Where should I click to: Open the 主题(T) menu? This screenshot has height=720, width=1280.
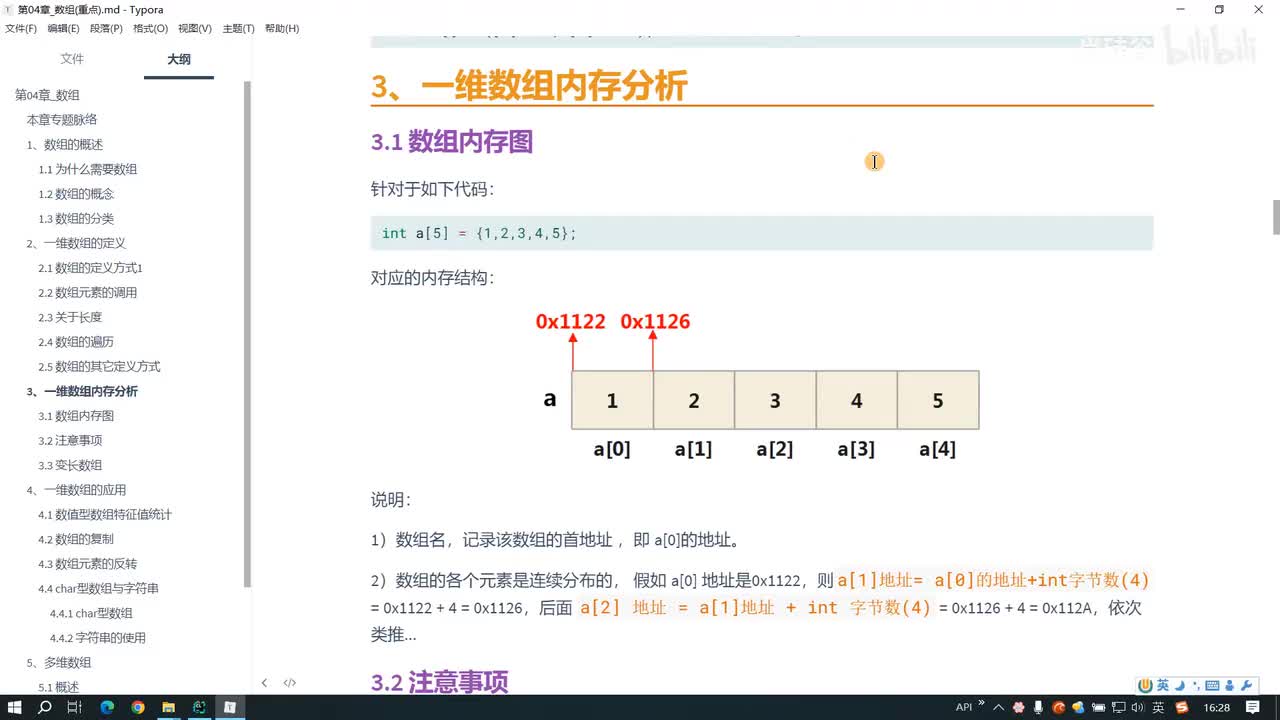click(x=238, y=28)
